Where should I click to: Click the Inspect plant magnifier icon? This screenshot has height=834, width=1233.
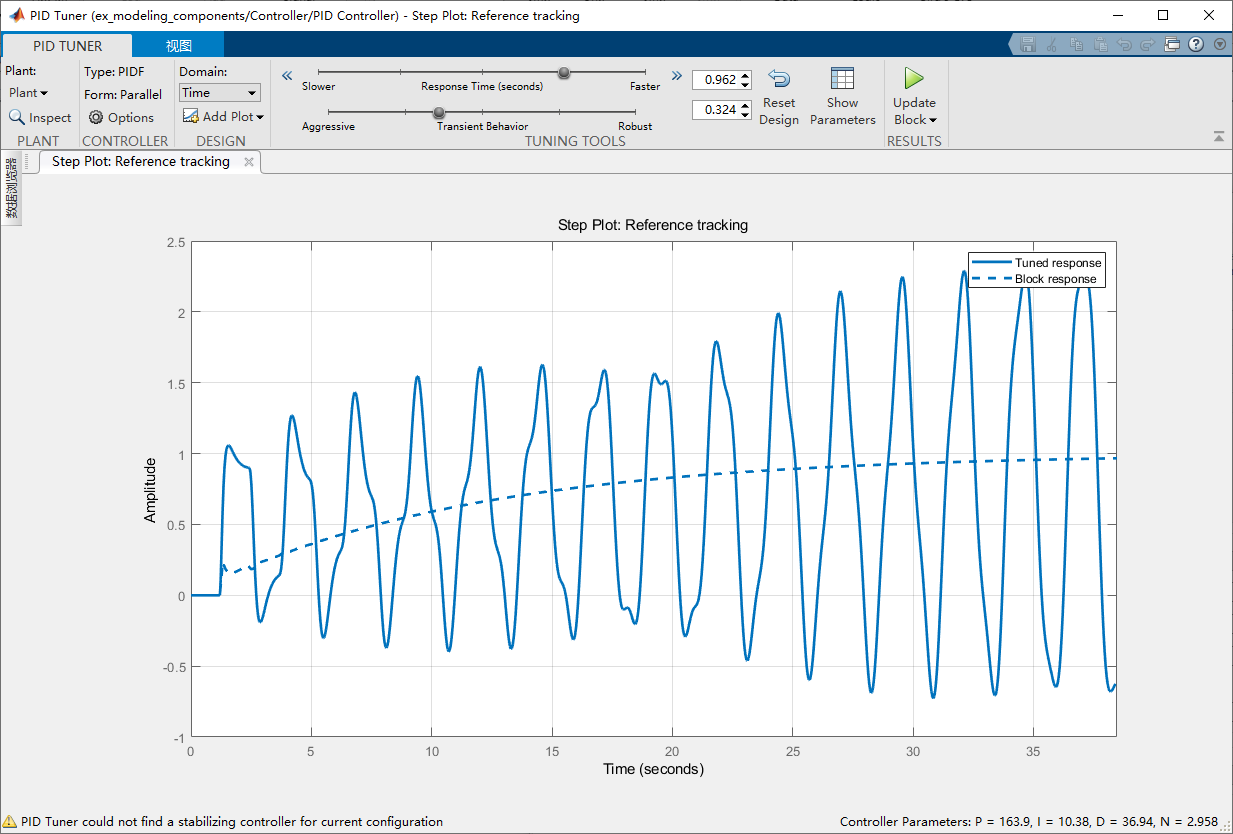pos(17,117)
